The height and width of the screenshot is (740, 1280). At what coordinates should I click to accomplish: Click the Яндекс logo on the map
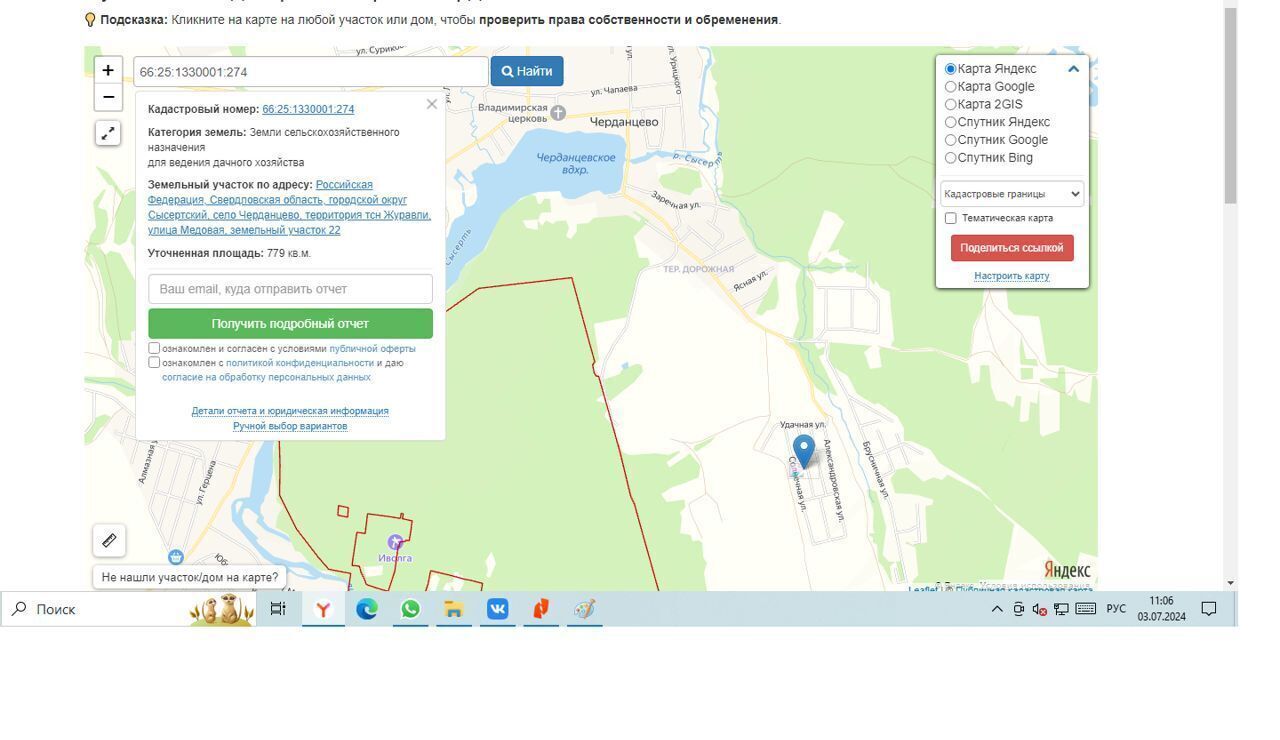click(x=1067, y=569)
